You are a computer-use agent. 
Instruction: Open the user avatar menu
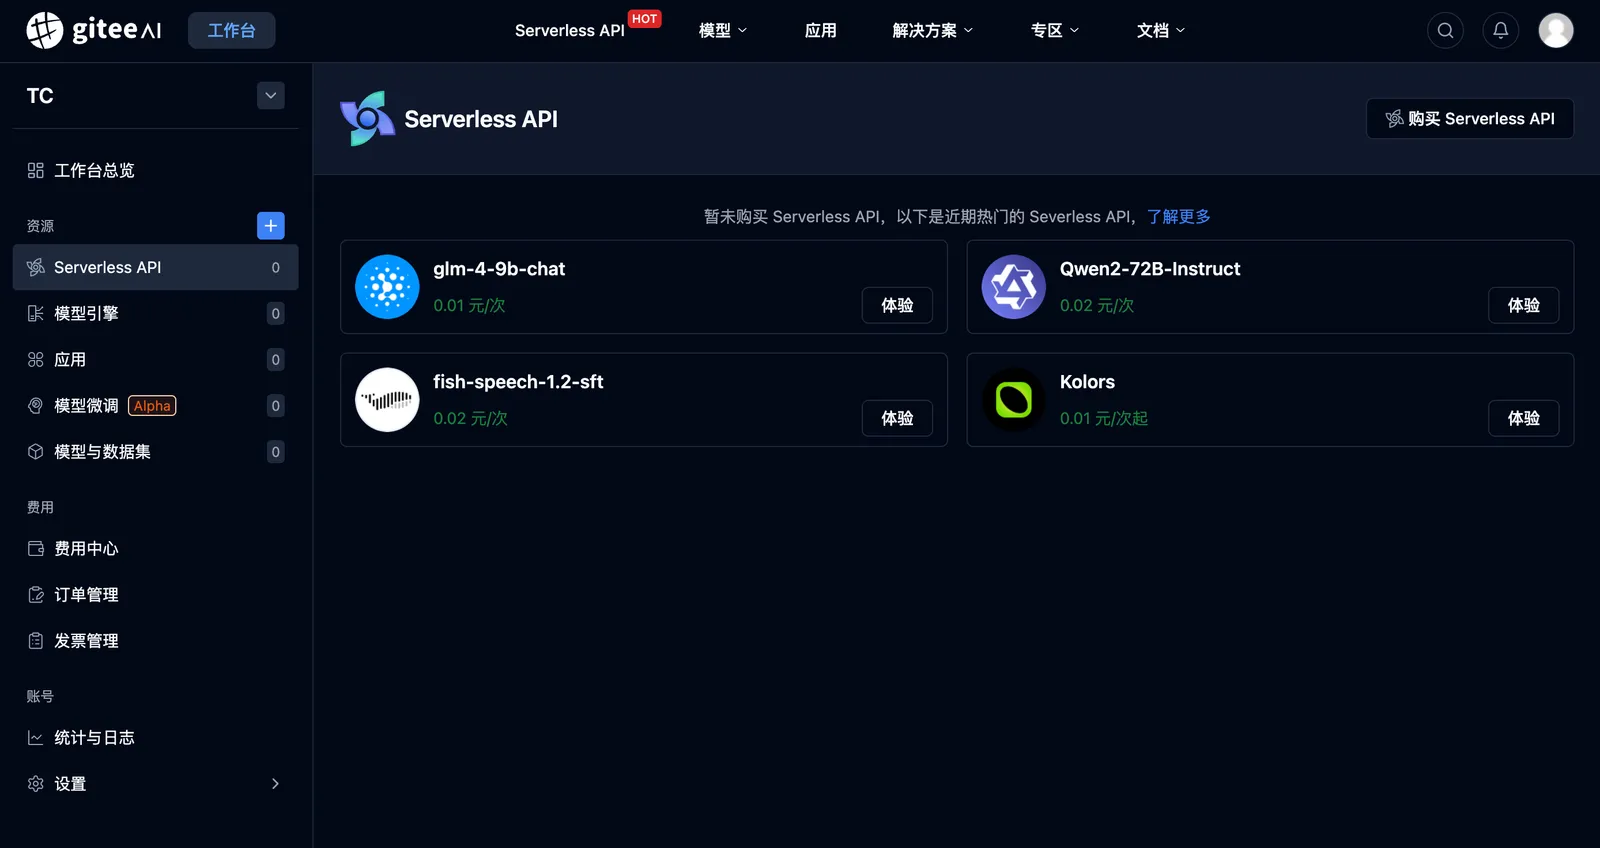pyautogui.click(x=1555, y=30)
